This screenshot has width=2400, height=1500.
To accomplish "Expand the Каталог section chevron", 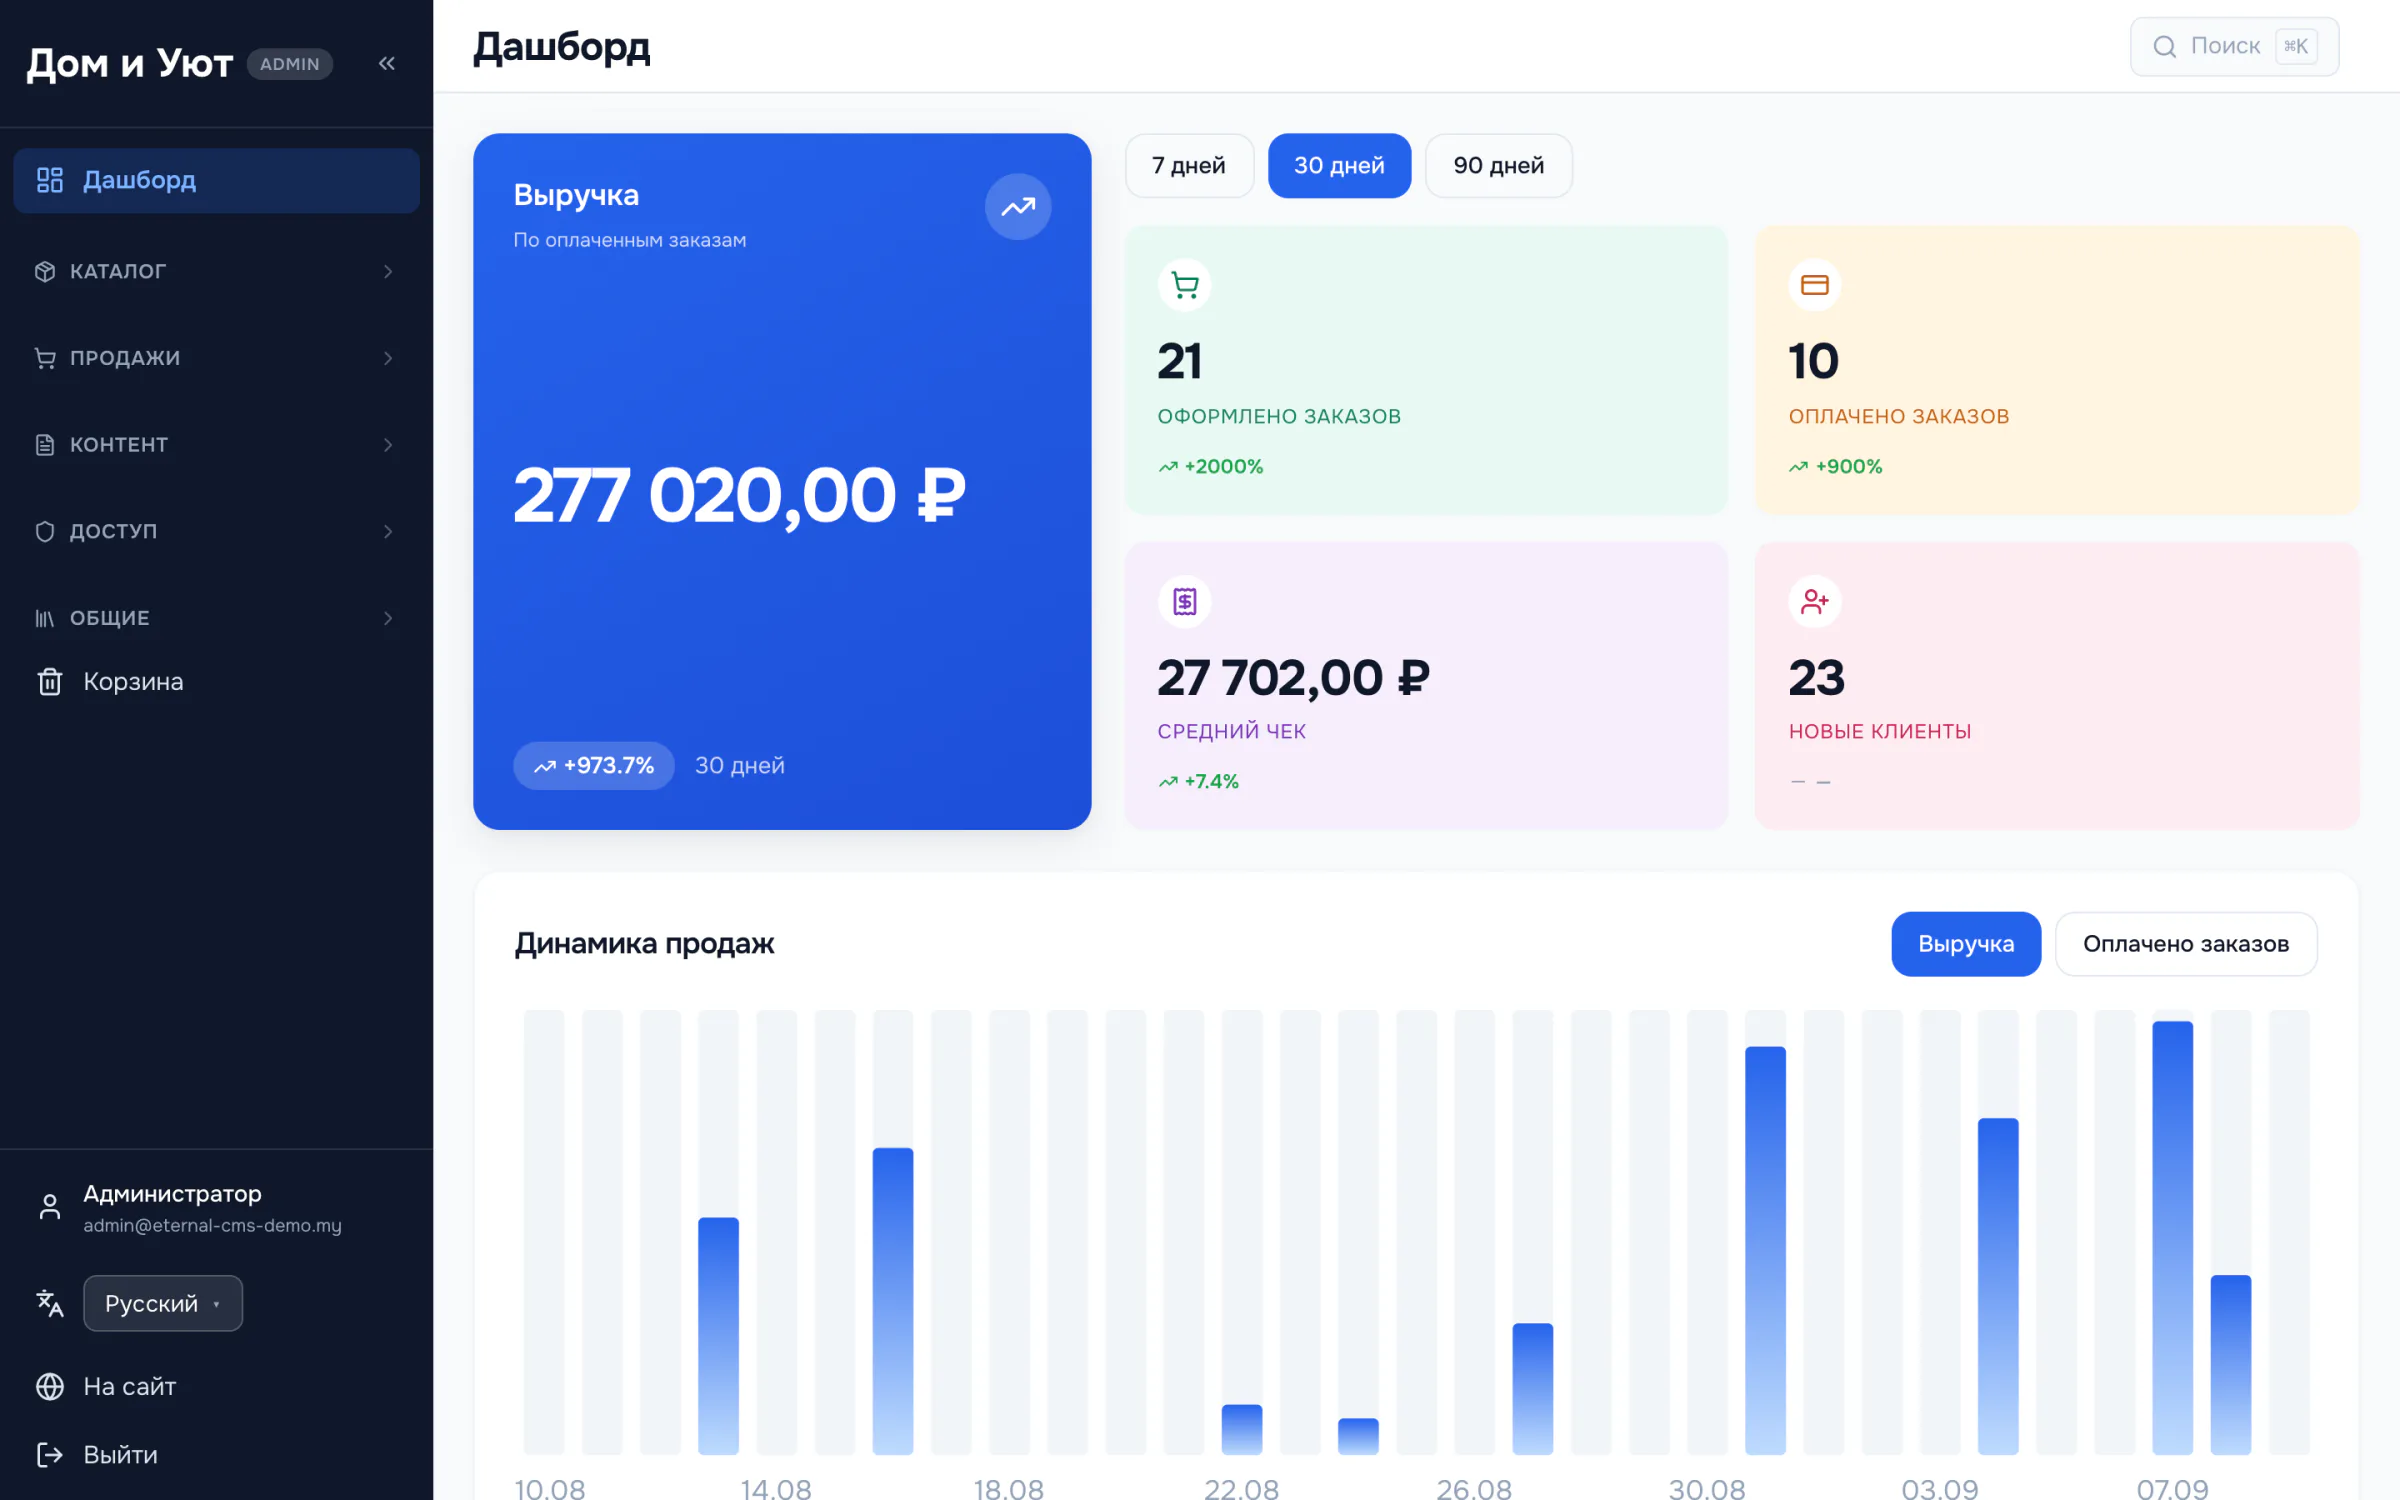I will (388, 271).
